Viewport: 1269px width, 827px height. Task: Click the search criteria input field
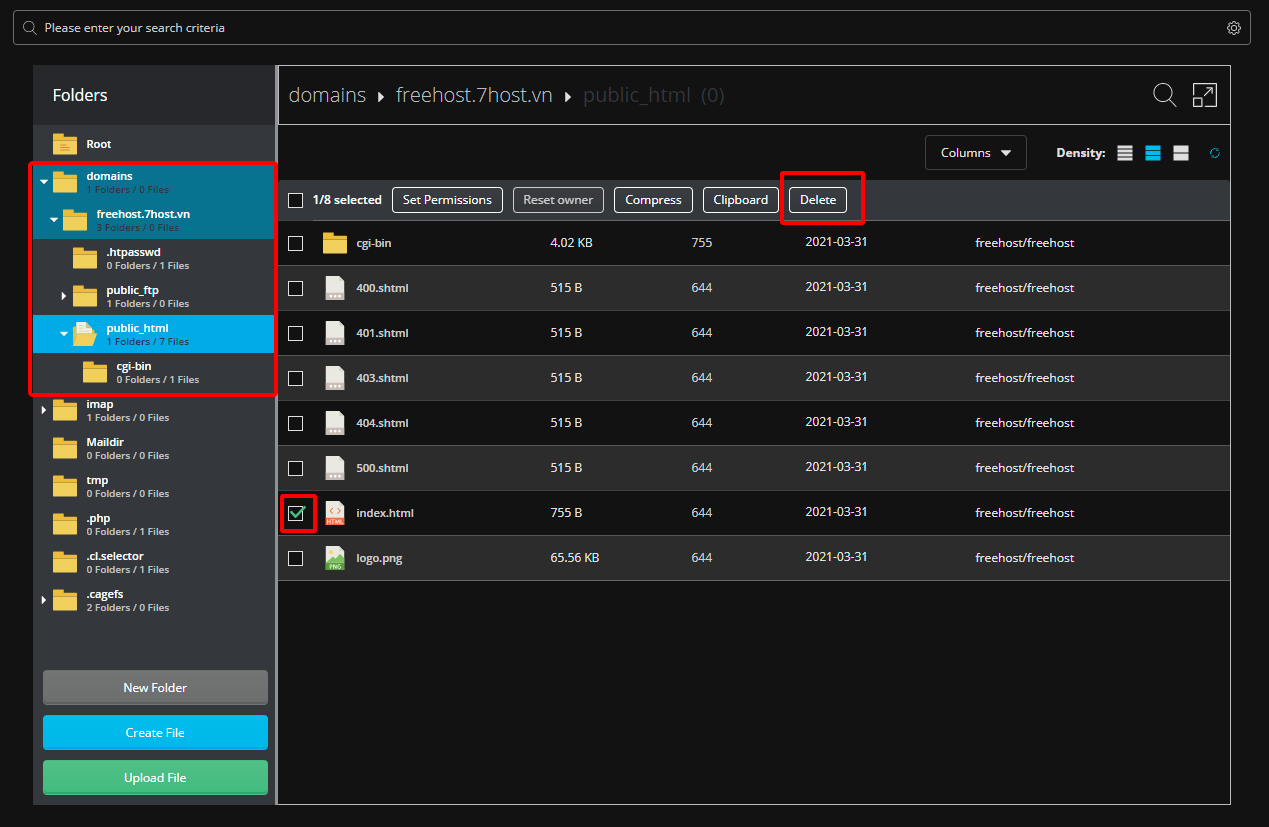click(x=632, y=28)
